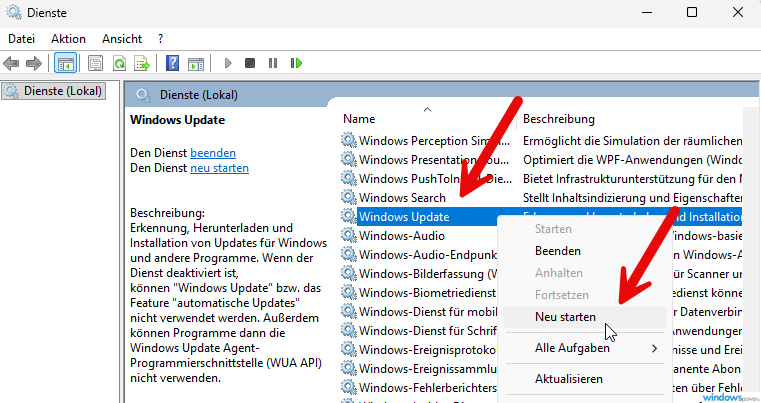Minimize the Dienste window
This screenshot has width=761, height=403.
pos(647,12)
